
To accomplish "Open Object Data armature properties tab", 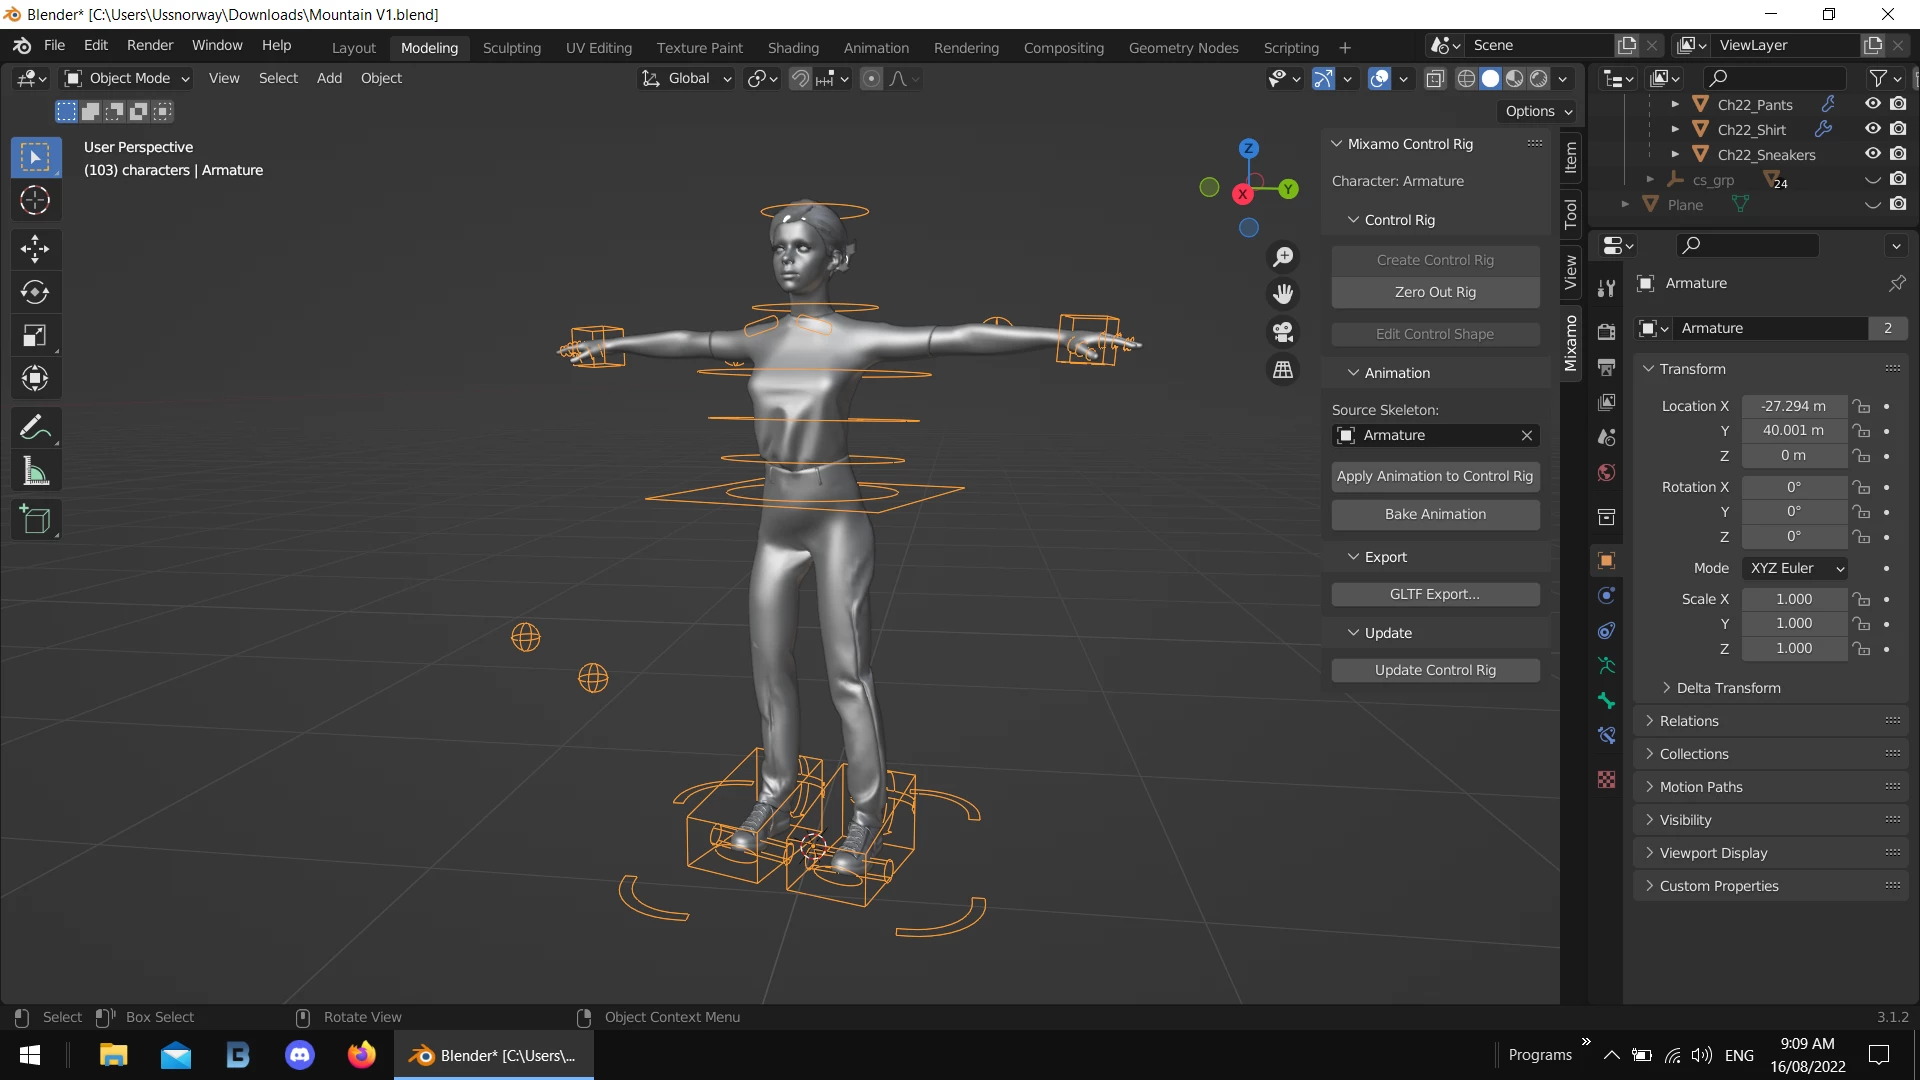I will click(x=1606, y=665).
